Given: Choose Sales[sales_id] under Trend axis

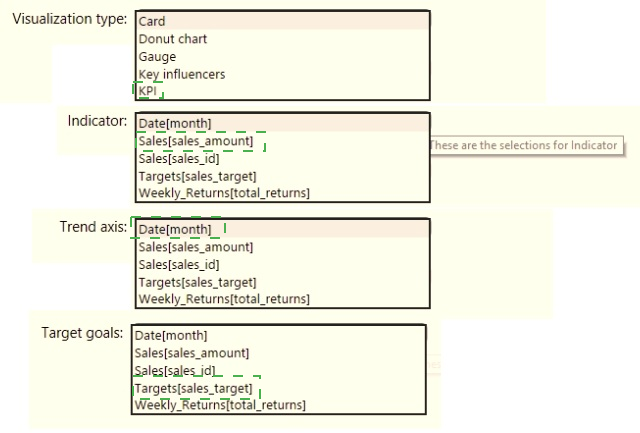Looking at the screenshot, I should pos(178,265).
